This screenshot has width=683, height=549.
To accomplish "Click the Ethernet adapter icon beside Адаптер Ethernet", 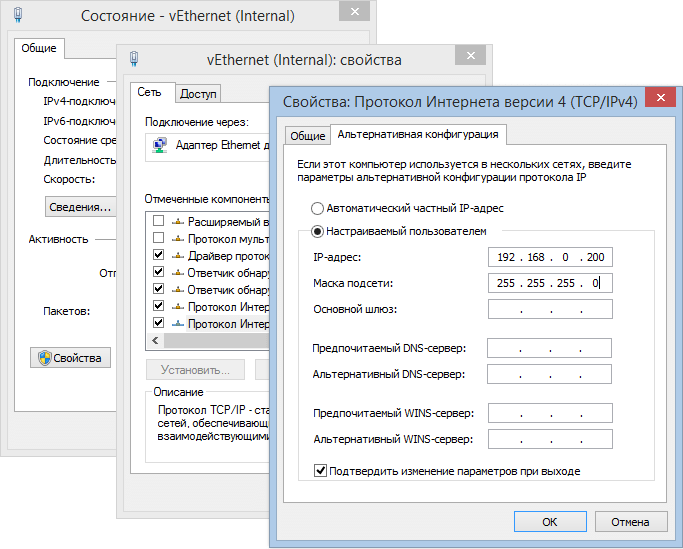I will pos(159,145).
